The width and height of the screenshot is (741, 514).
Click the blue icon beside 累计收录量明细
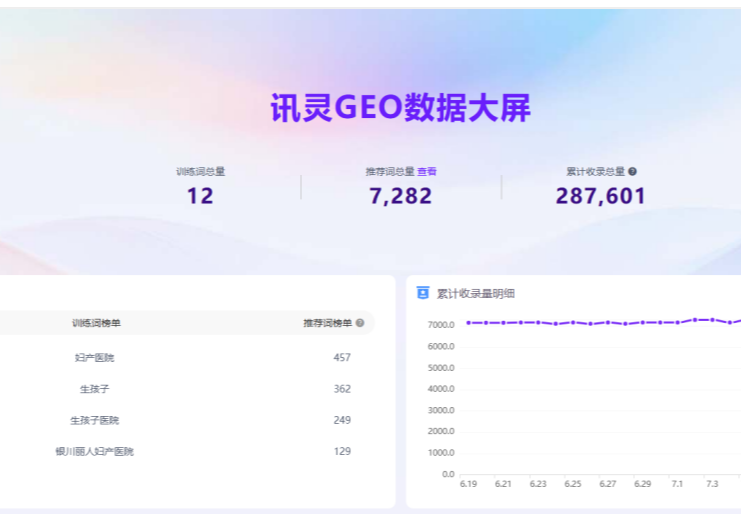(422, 293)
